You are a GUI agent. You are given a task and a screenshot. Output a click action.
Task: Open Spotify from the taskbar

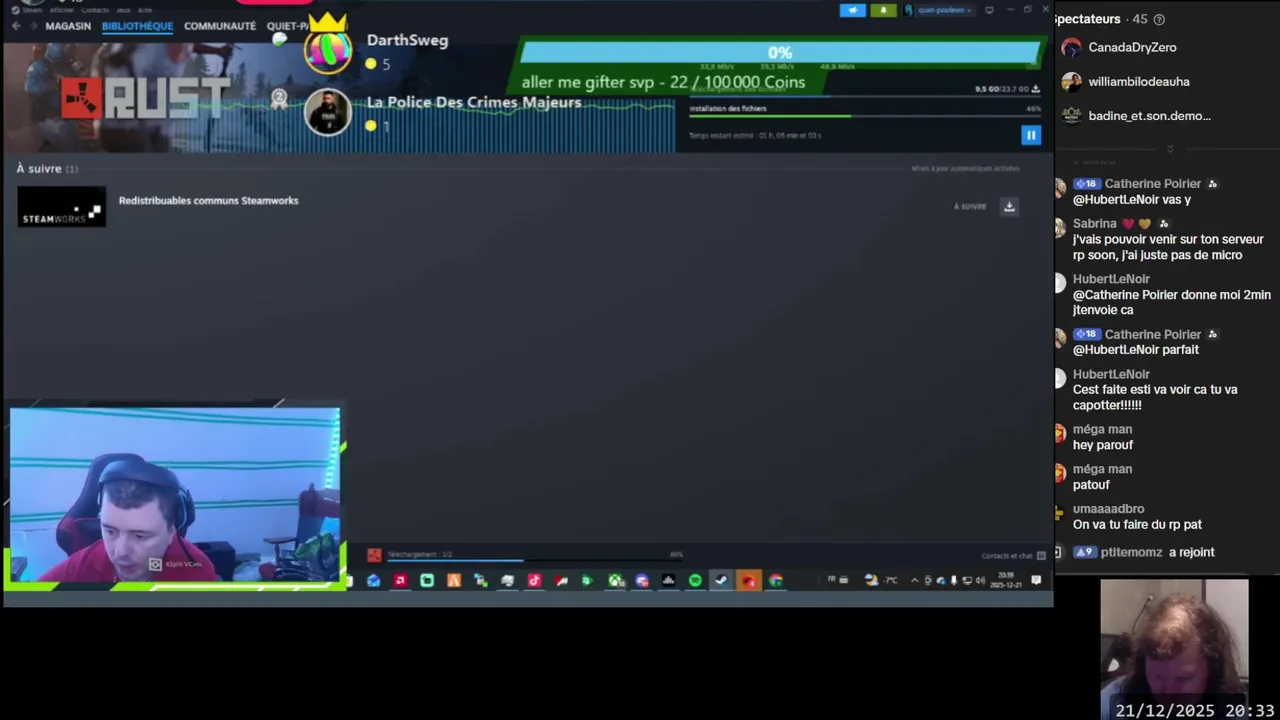click(695, 580)
